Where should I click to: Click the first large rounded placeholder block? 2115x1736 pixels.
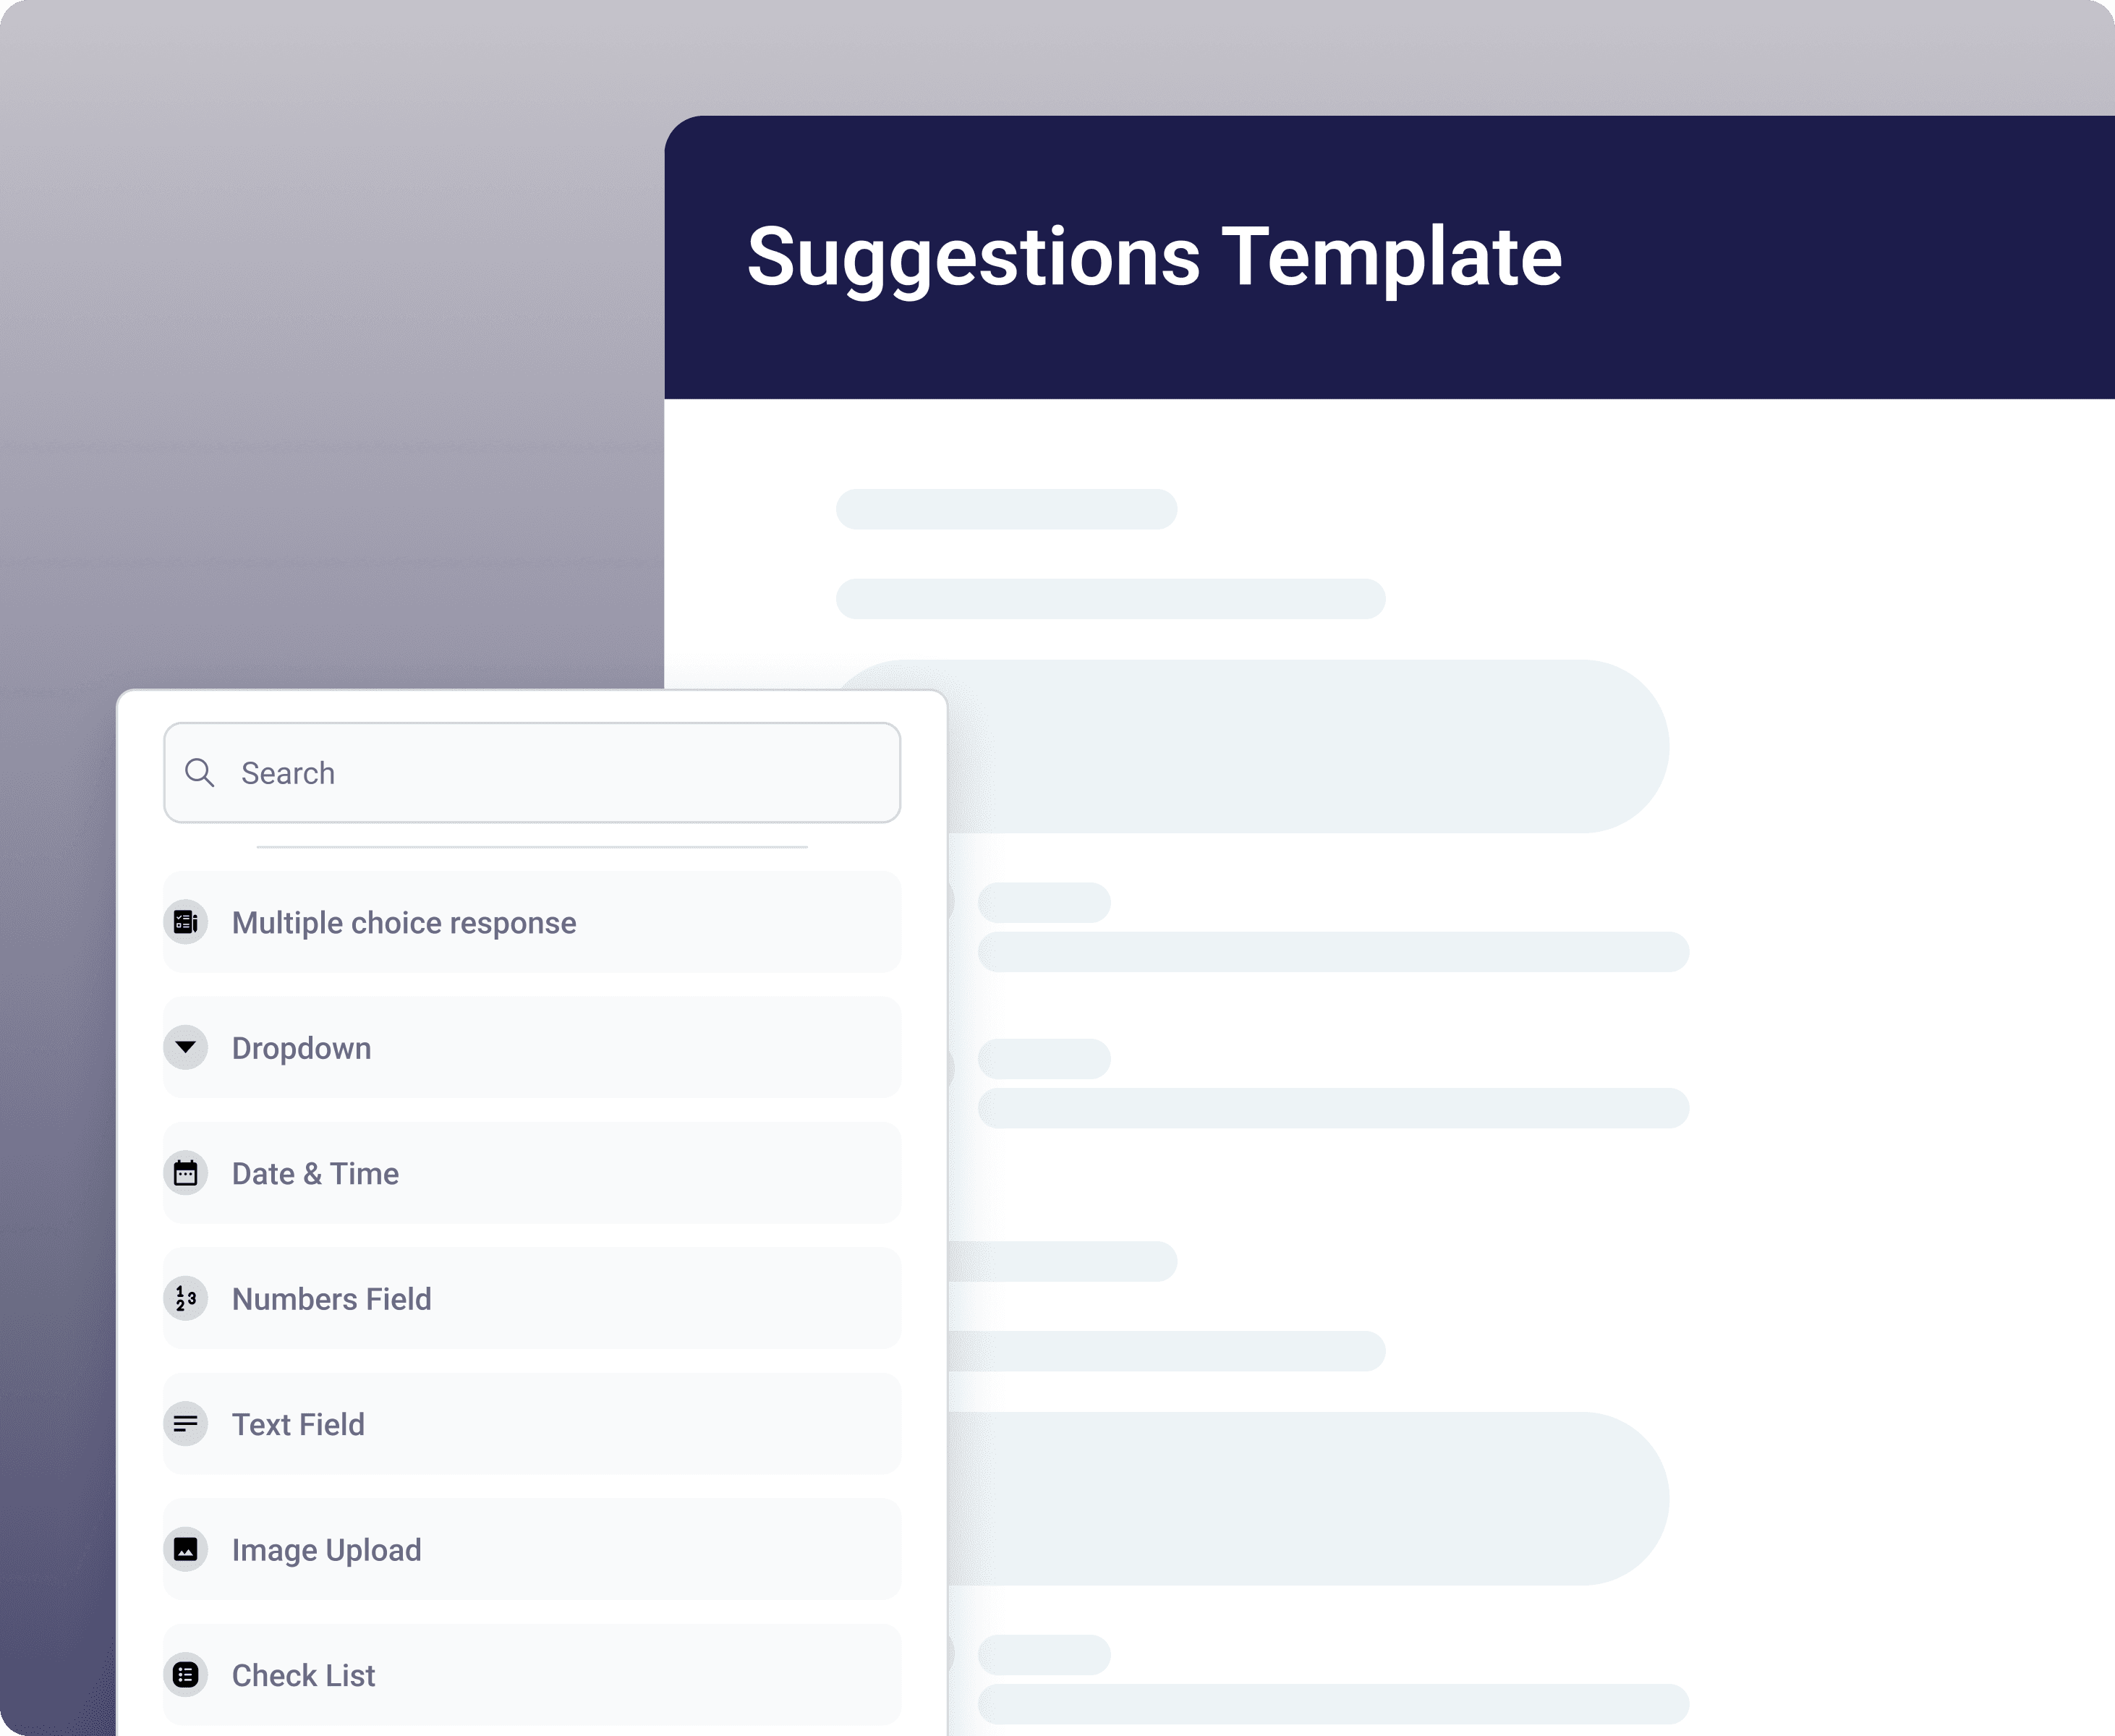coord(1300,746)
